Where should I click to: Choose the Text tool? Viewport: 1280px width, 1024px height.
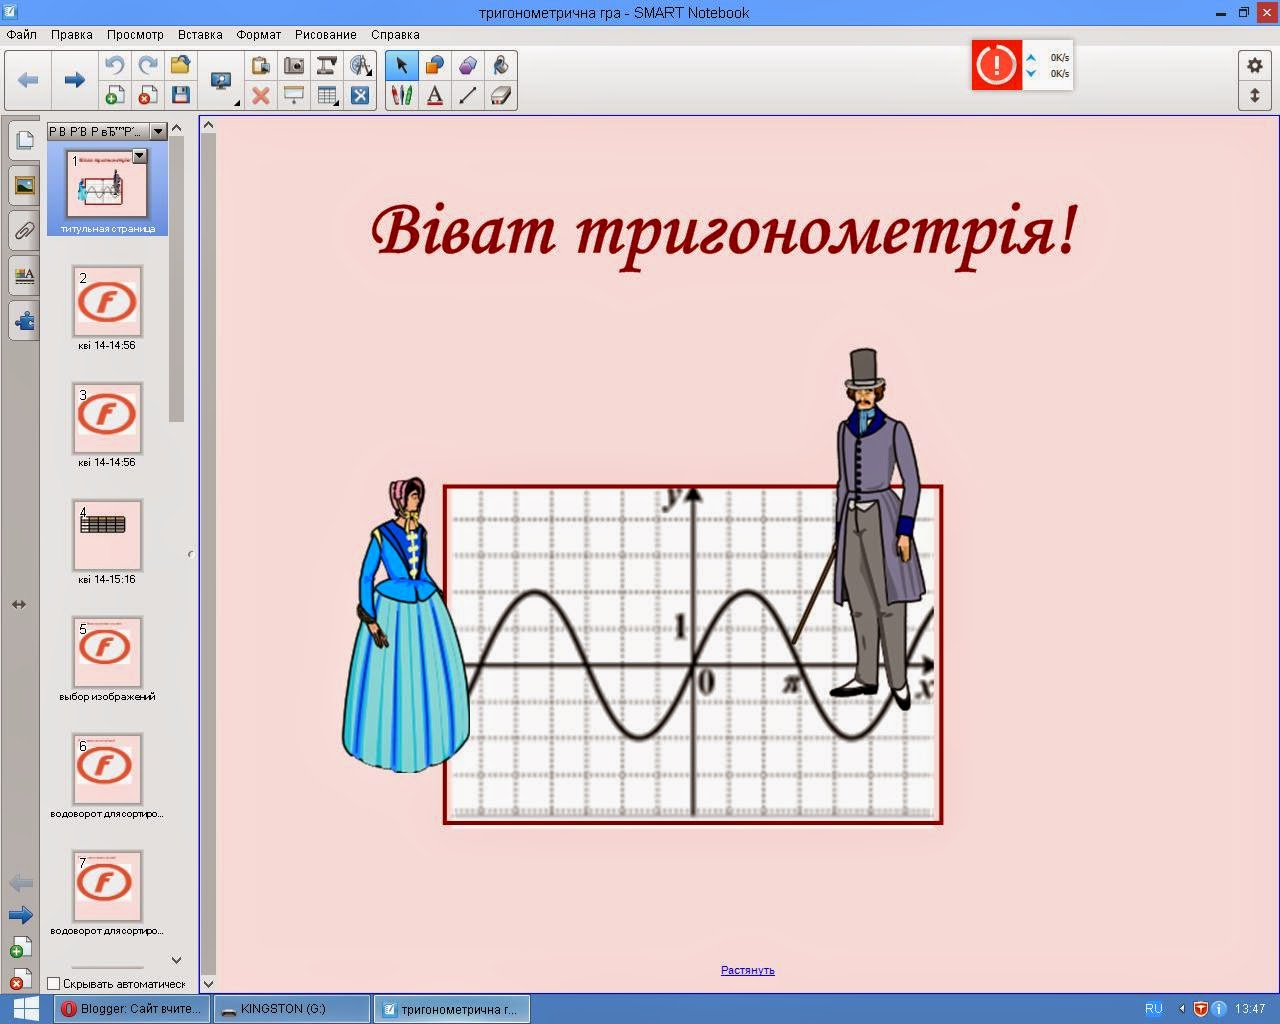[x=435, y=95]
